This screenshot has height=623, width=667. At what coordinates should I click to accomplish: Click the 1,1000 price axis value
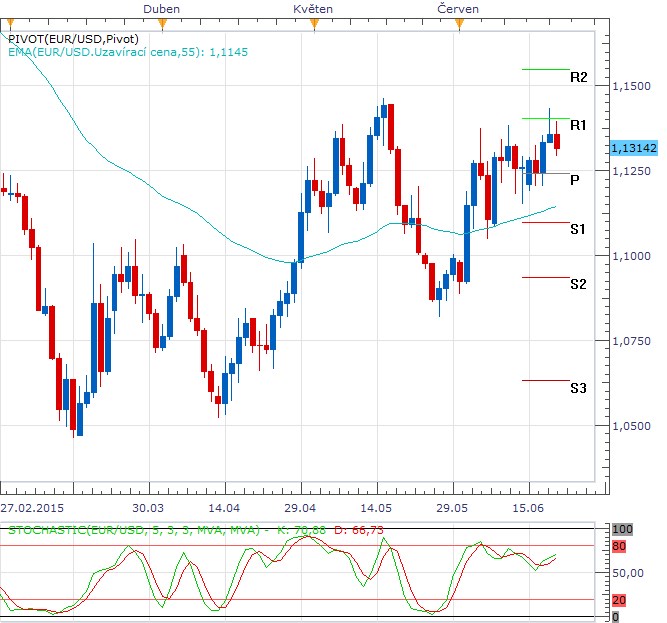(x=631, y=256)
